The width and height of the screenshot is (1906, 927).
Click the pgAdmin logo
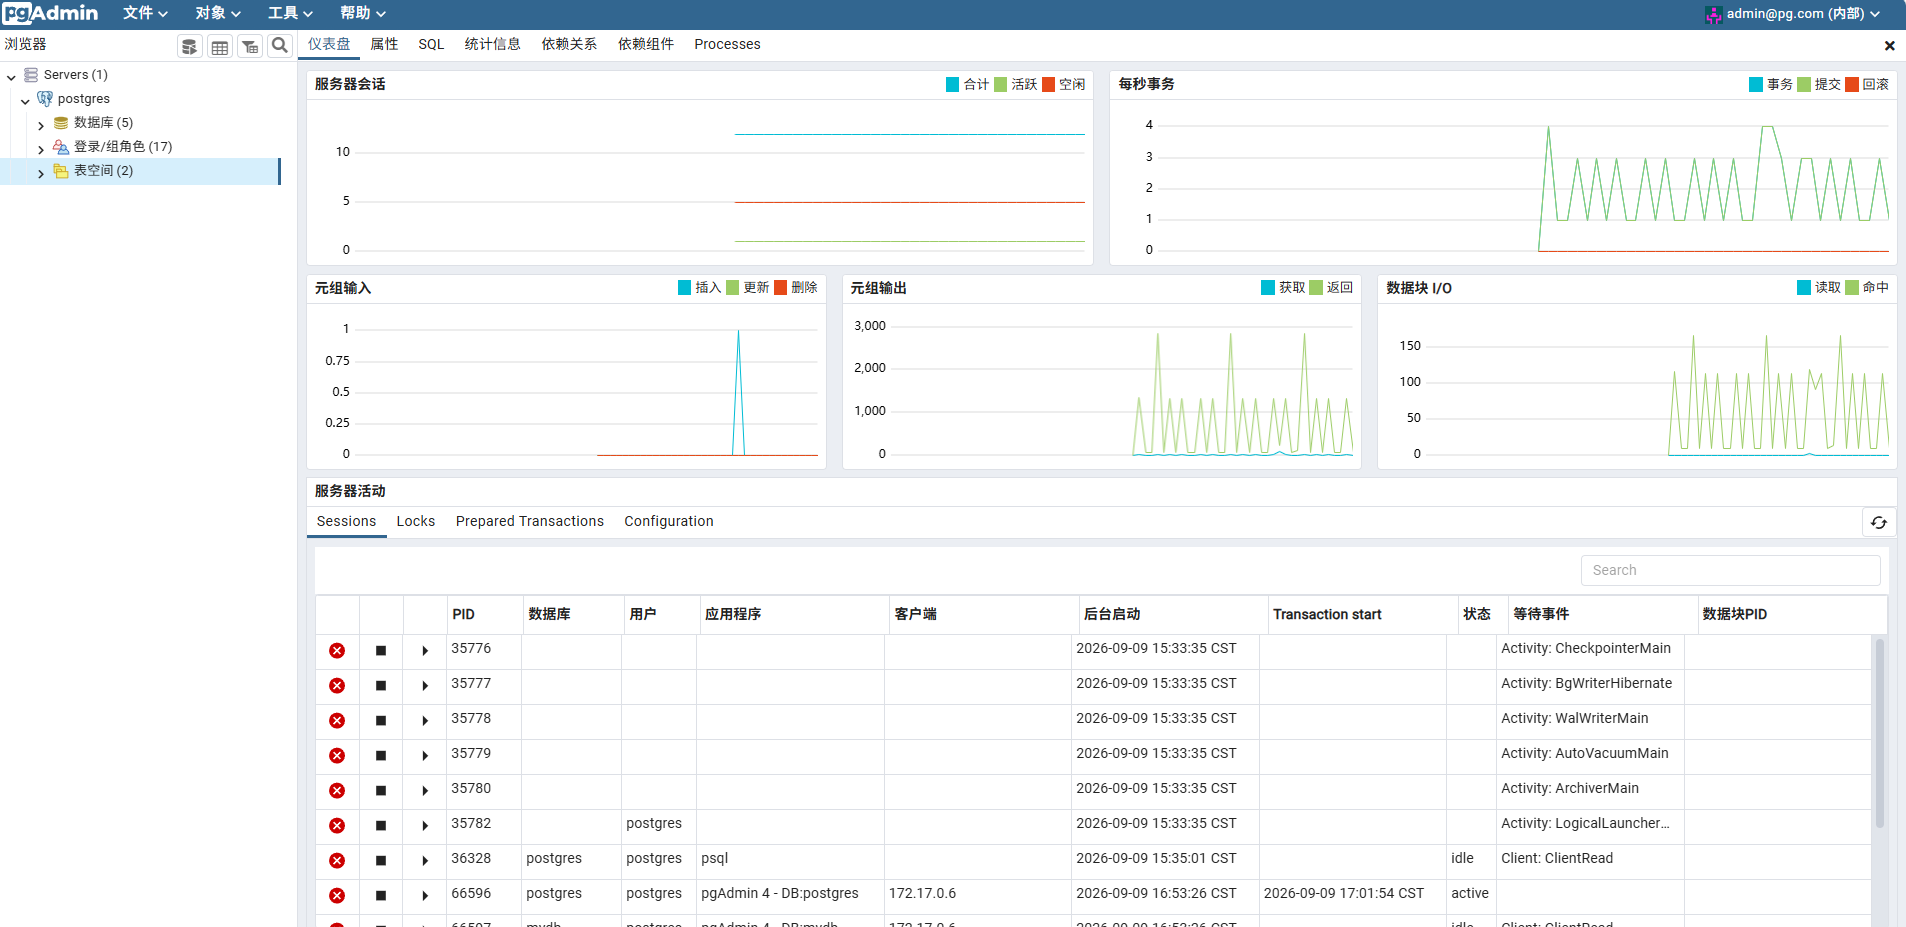click(51, 13)
